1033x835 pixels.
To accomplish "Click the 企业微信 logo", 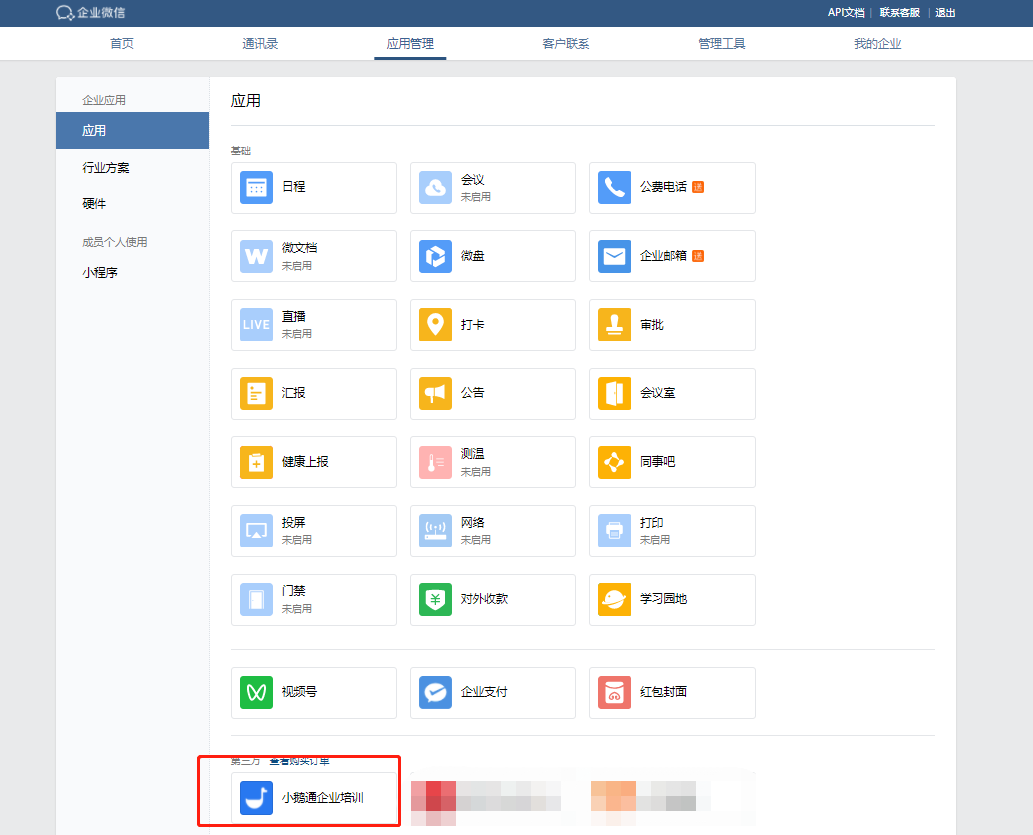I will tap(90, 13).
